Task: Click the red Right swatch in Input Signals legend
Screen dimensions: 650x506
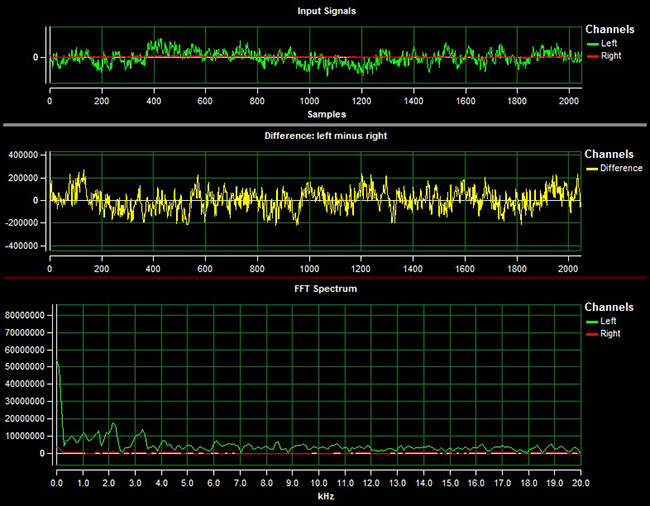Action: point(592,57)
